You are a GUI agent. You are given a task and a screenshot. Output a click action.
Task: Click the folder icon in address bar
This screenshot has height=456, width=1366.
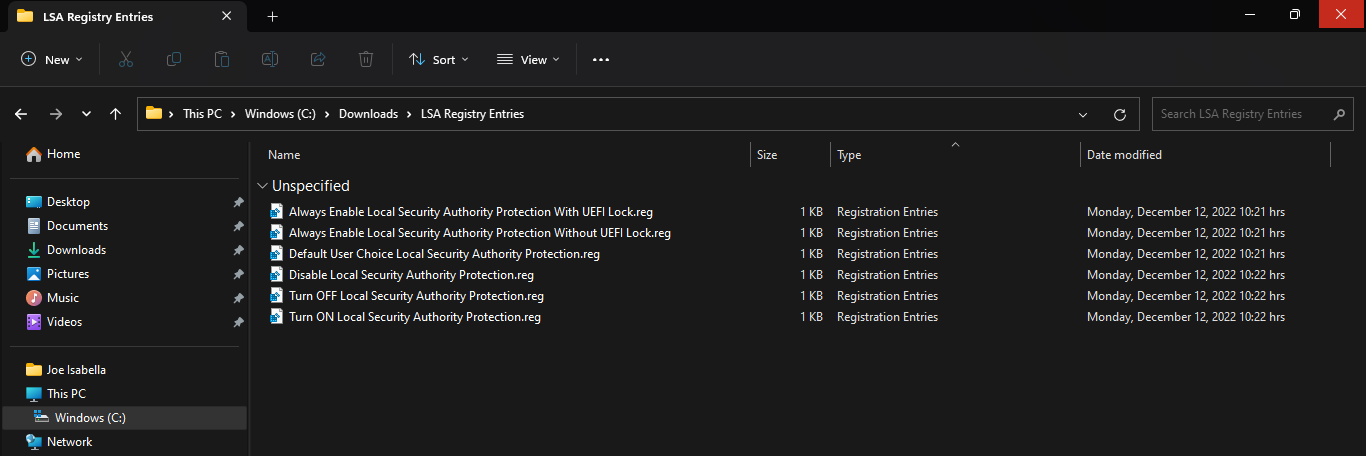(154, 113)
